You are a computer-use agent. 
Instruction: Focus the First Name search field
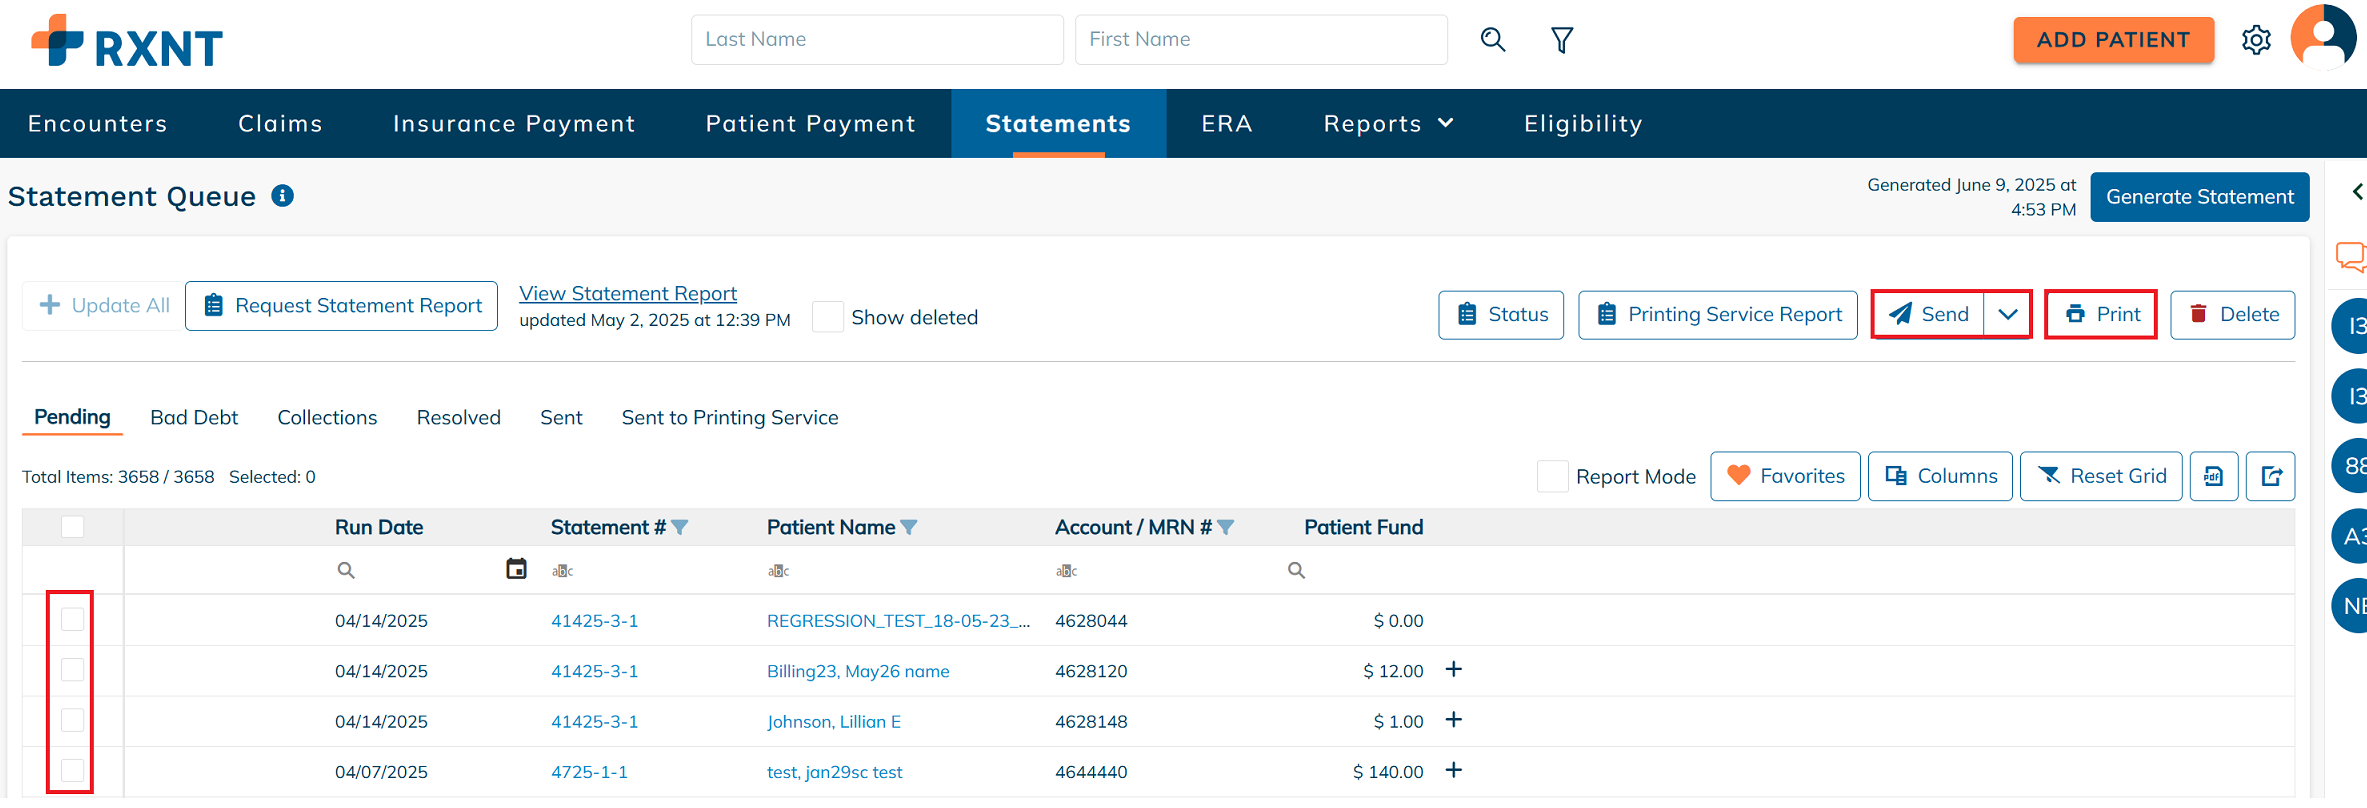point(1261,40)
